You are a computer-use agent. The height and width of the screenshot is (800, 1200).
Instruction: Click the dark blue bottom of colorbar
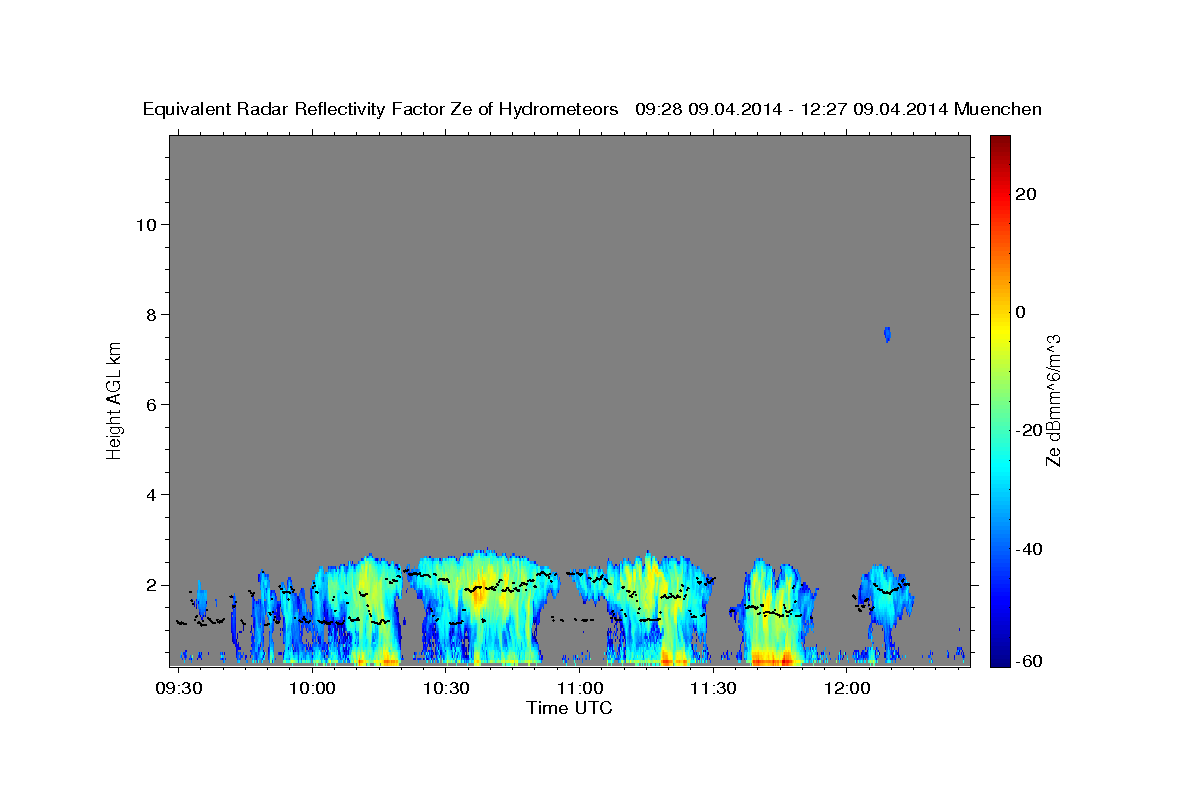pos(999,657)
